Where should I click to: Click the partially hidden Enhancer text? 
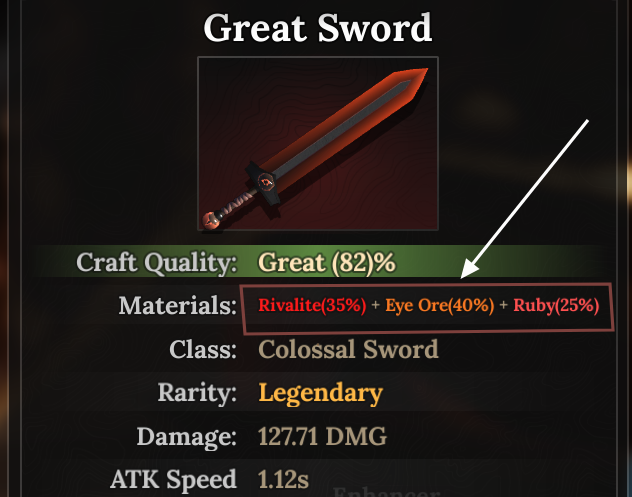click(386, 491)
